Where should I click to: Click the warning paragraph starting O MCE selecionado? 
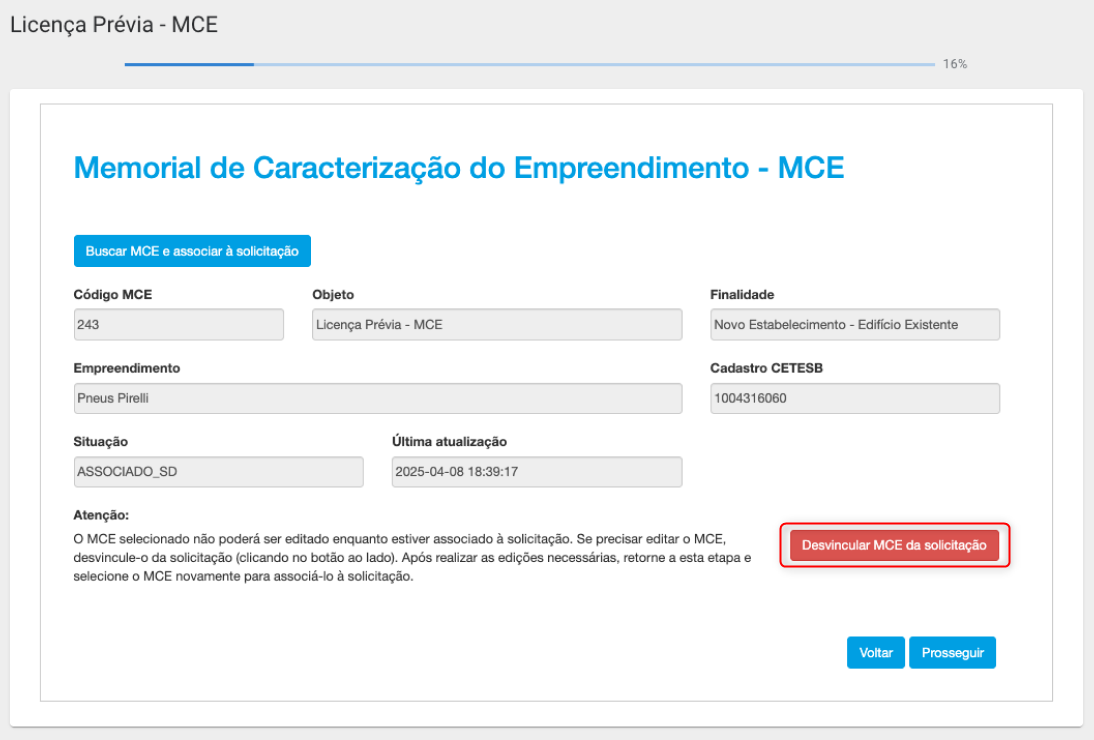click(412, 558)
